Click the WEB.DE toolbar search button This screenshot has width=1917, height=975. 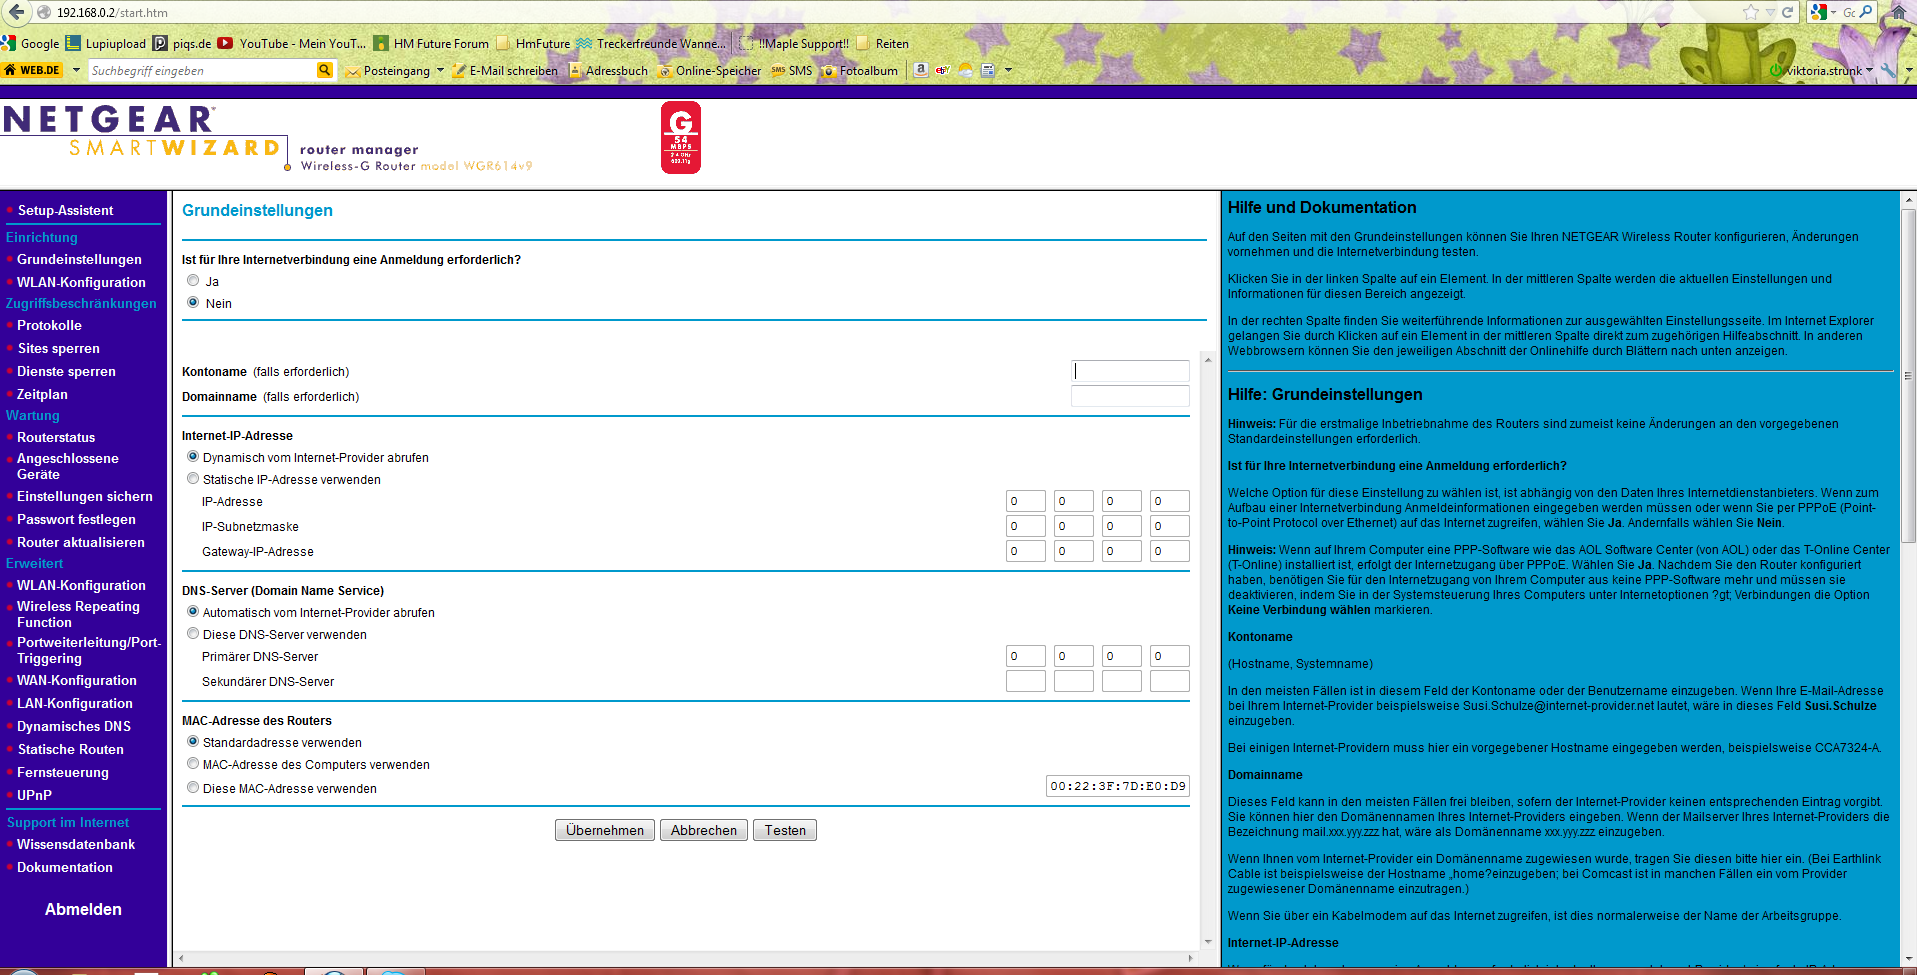(x=324, y=70)
